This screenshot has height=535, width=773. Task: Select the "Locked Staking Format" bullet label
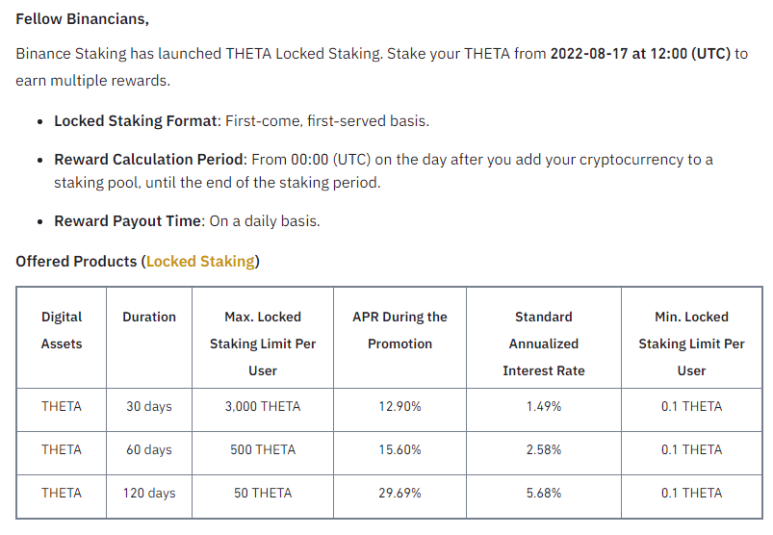pos(136,121)
